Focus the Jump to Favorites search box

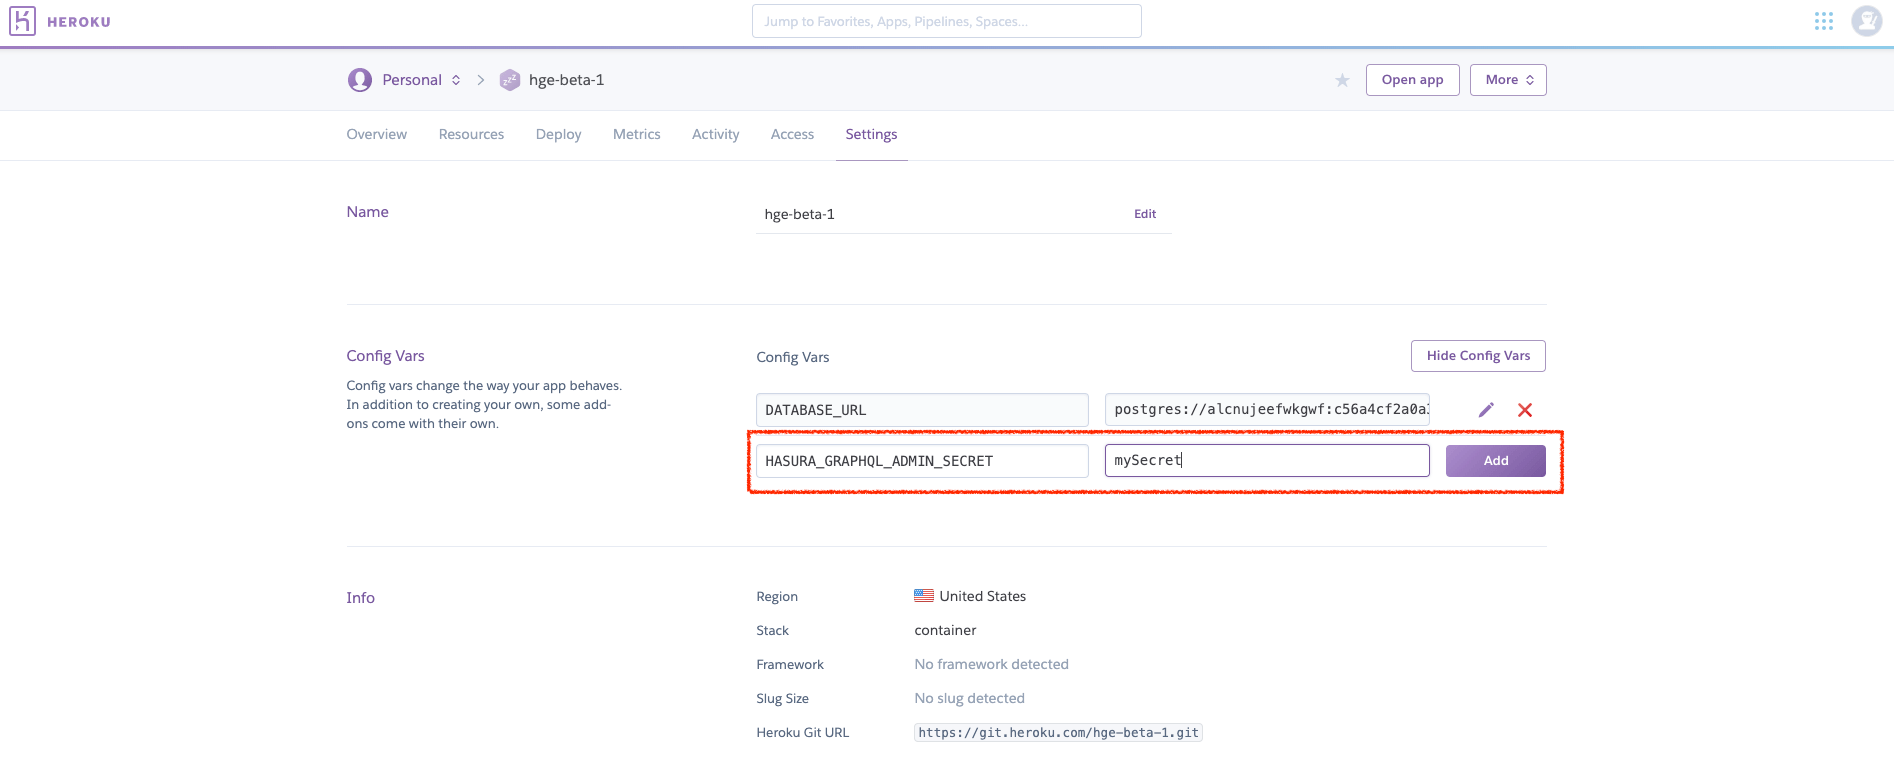point(946,21)
